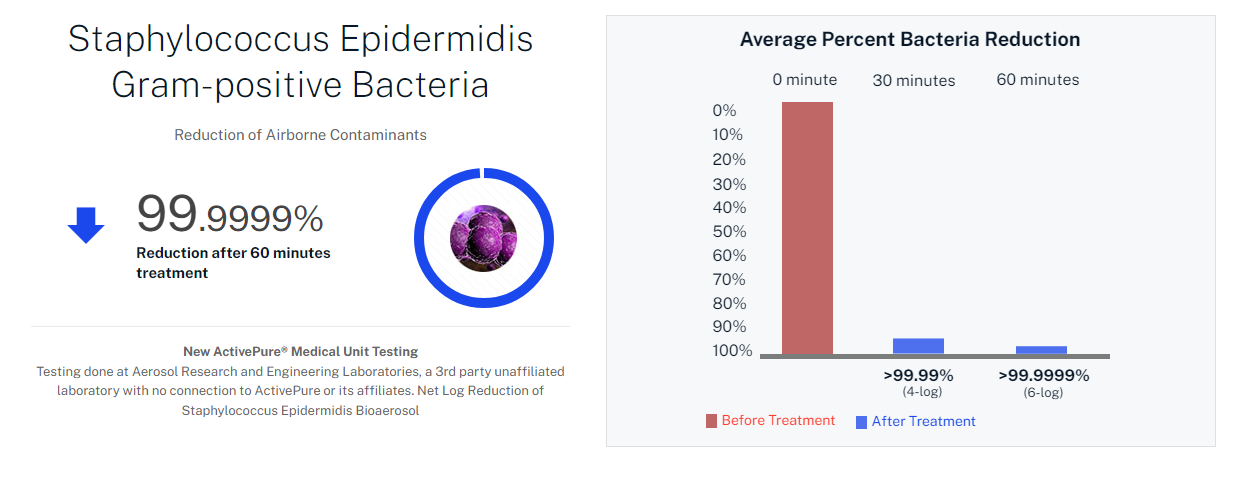Select the 60 minutes column label

point(1038,80)
